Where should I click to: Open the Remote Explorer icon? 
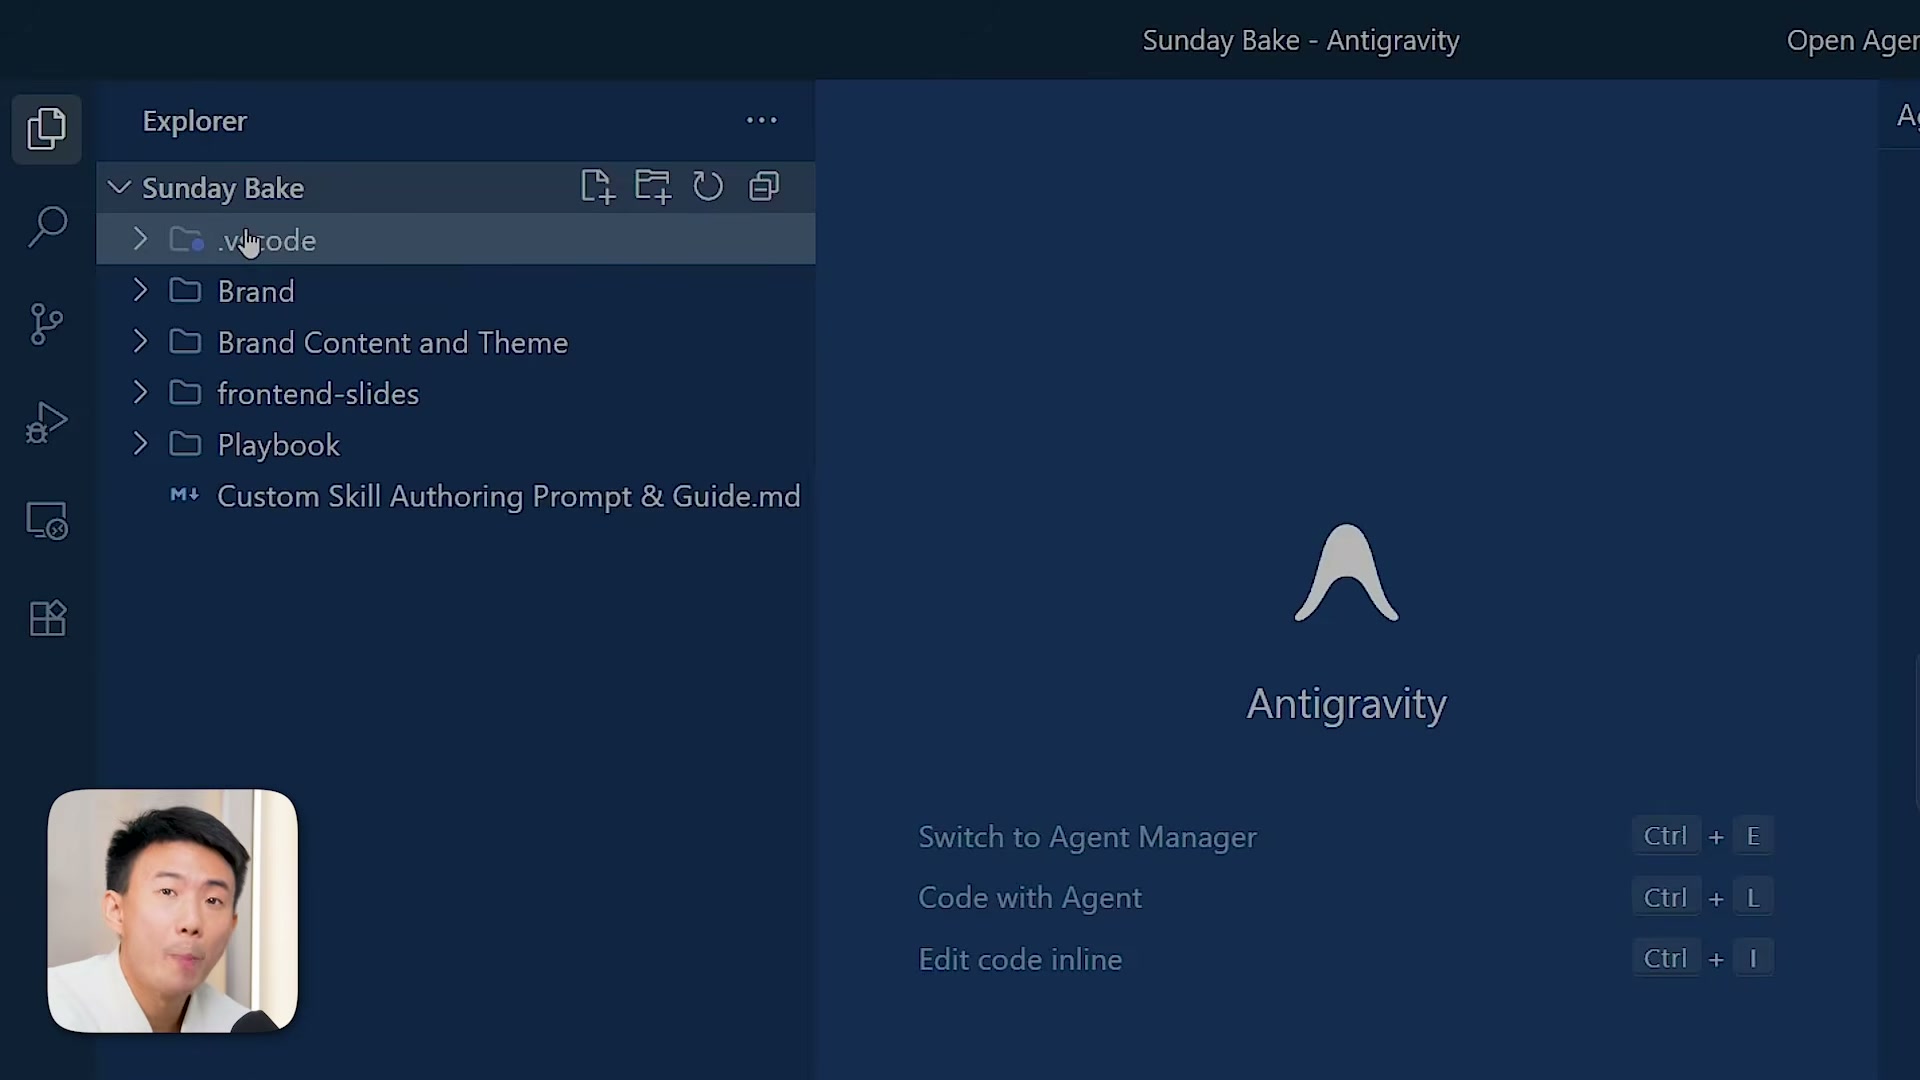pos(46,520)
